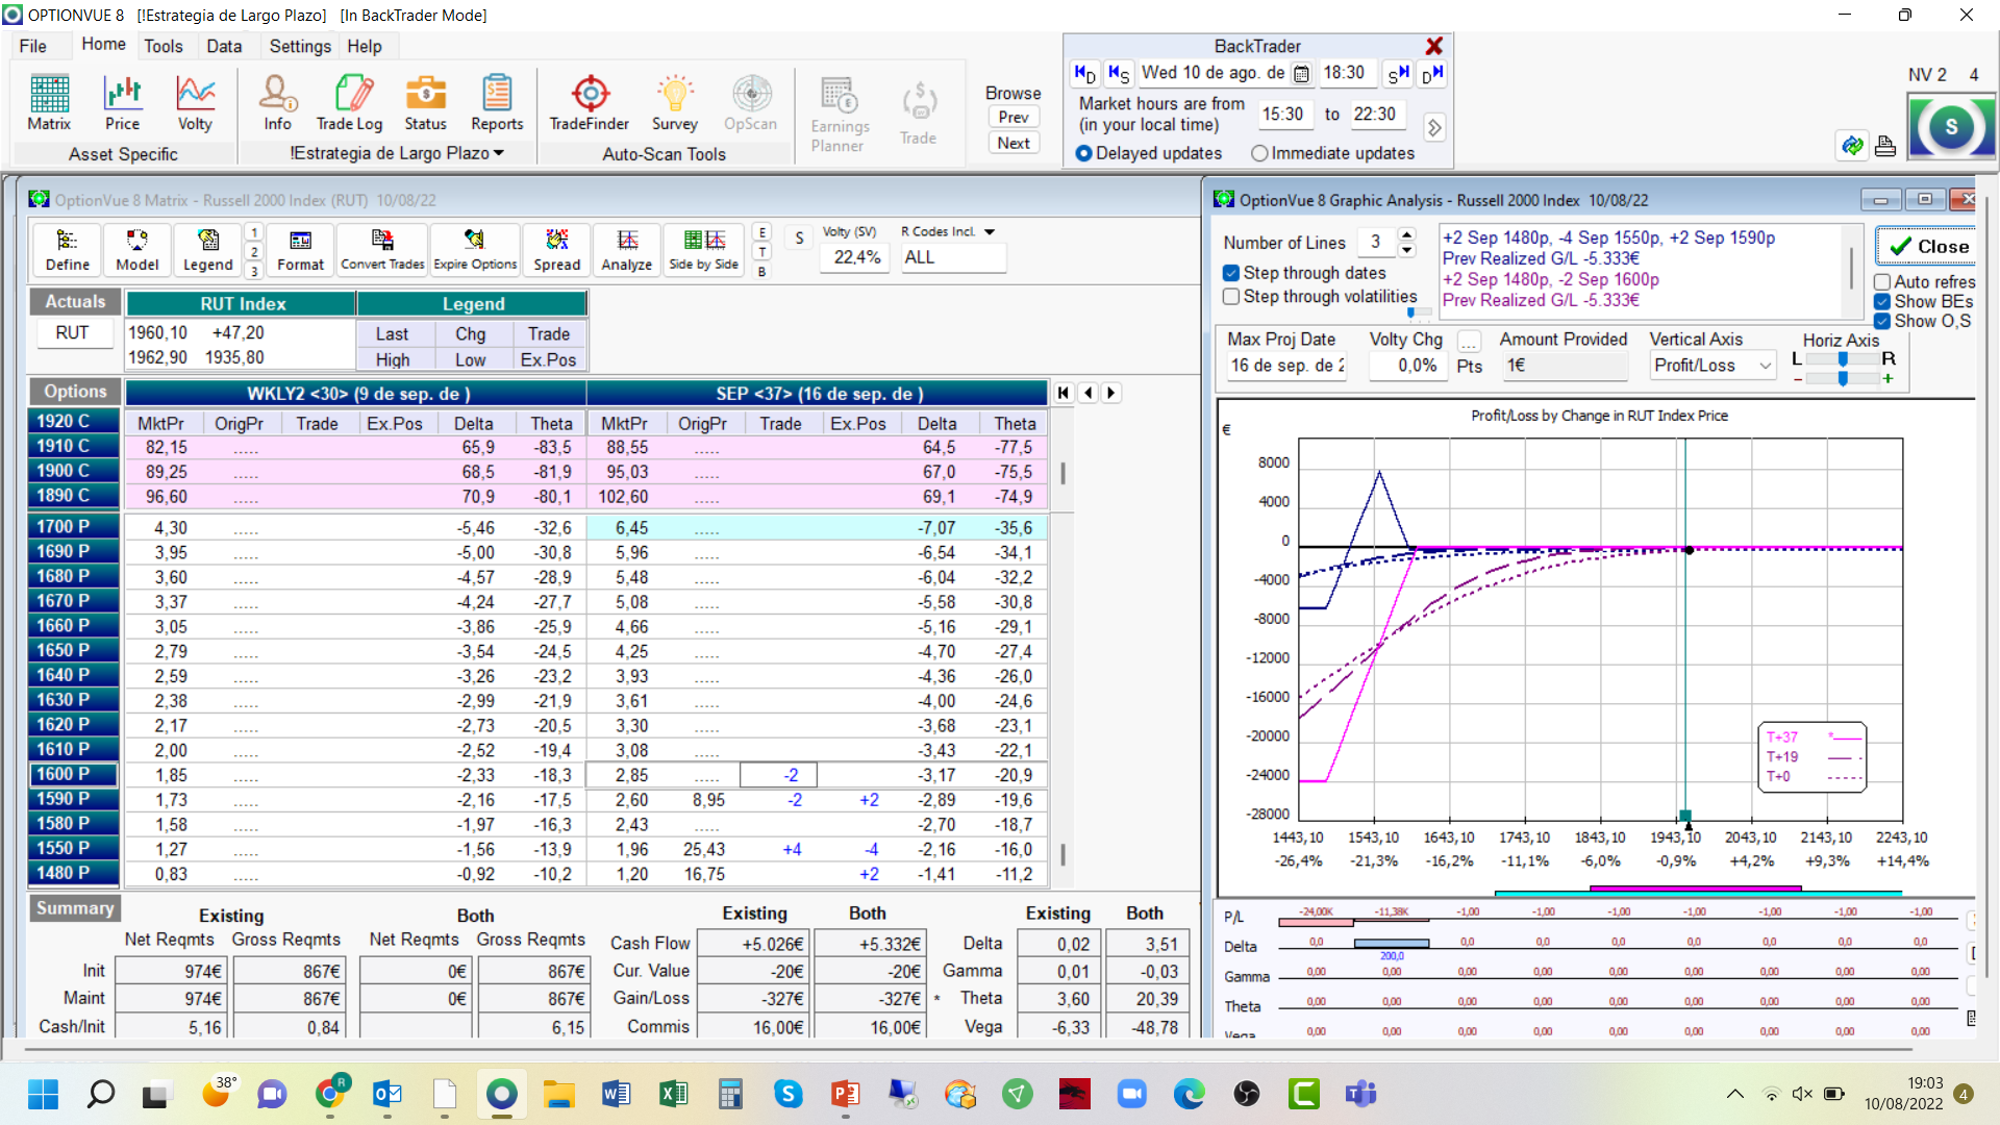Adjust the Horiz Axis L-R slider
This screenshot has width=2000, height=1125.
click(x=1842, y=359)
